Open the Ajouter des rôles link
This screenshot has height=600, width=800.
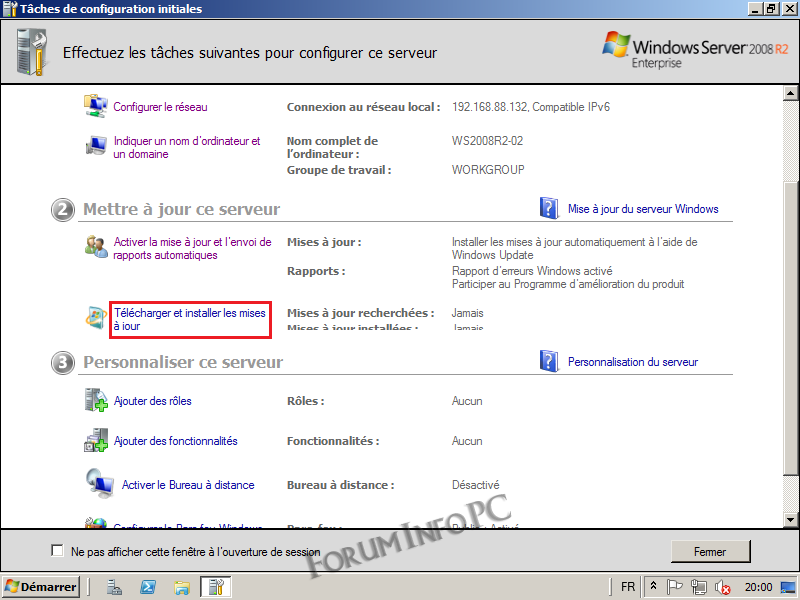coord(153,401)
